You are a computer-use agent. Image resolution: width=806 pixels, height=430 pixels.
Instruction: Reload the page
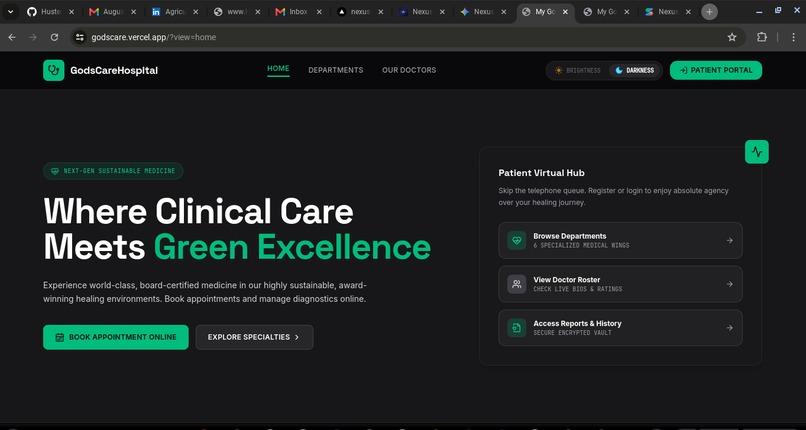tap(54, 37)
